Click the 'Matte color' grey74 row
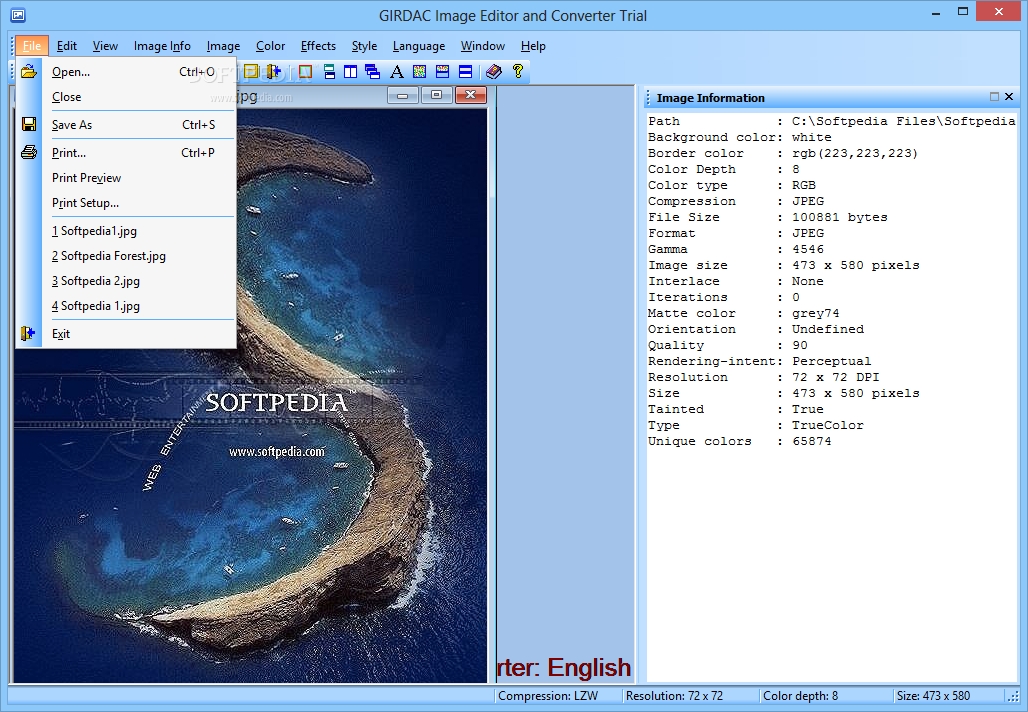 coord(743,313)
